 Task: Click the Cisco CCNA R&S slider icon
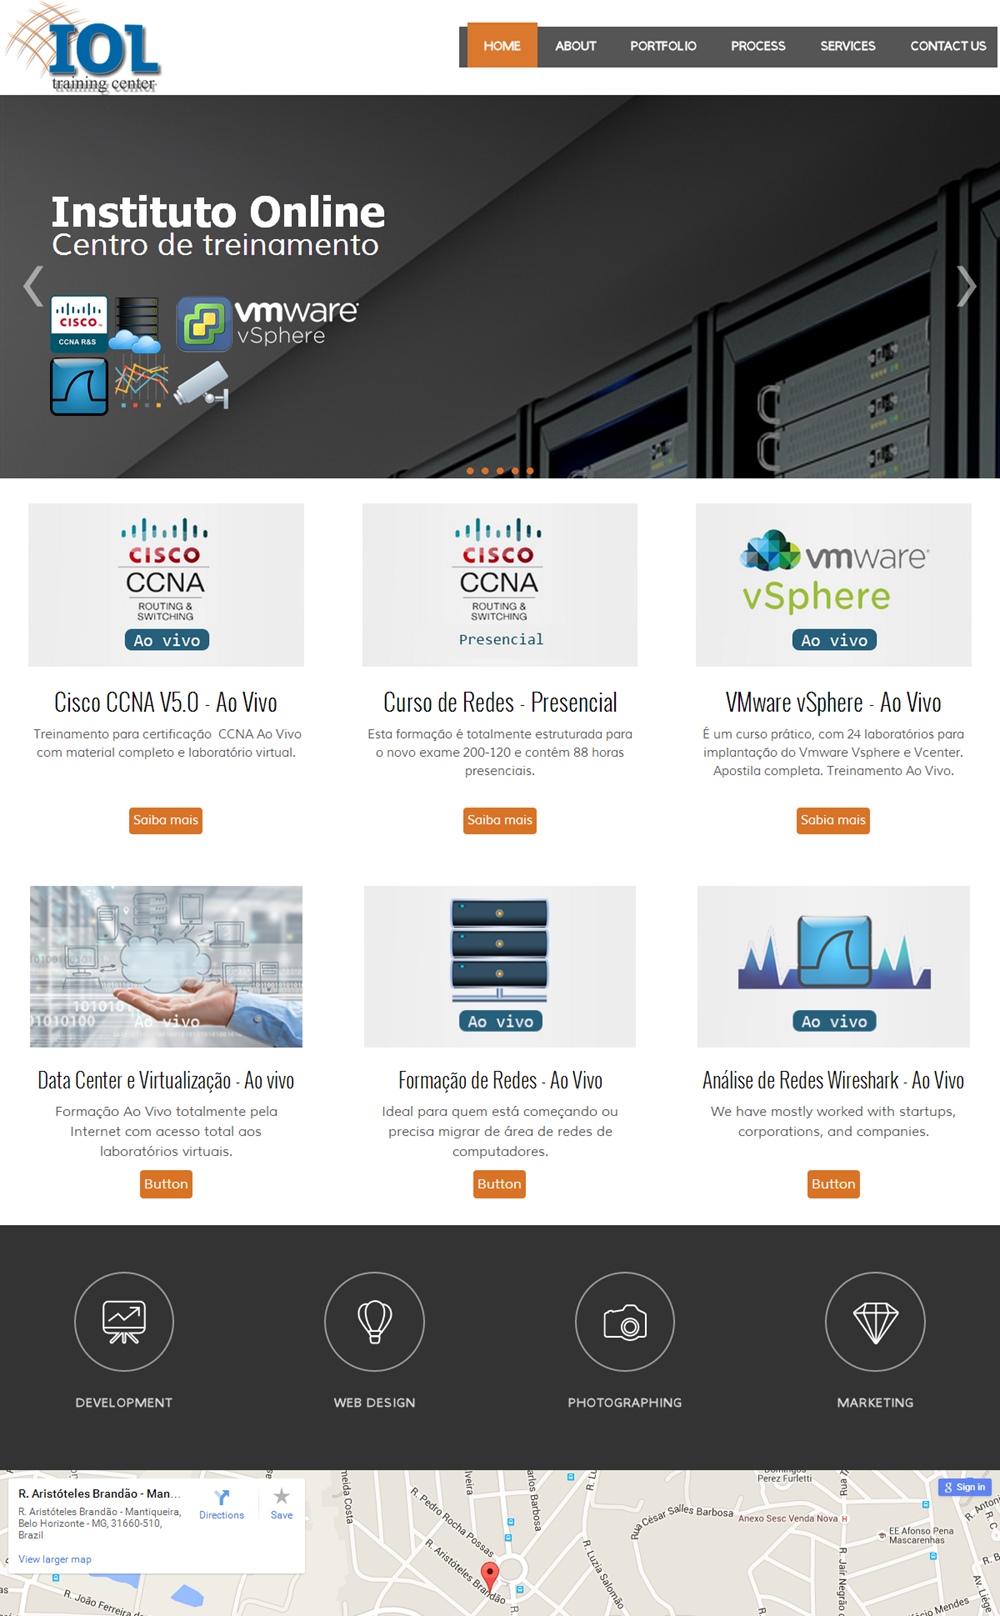coord(78,325)
